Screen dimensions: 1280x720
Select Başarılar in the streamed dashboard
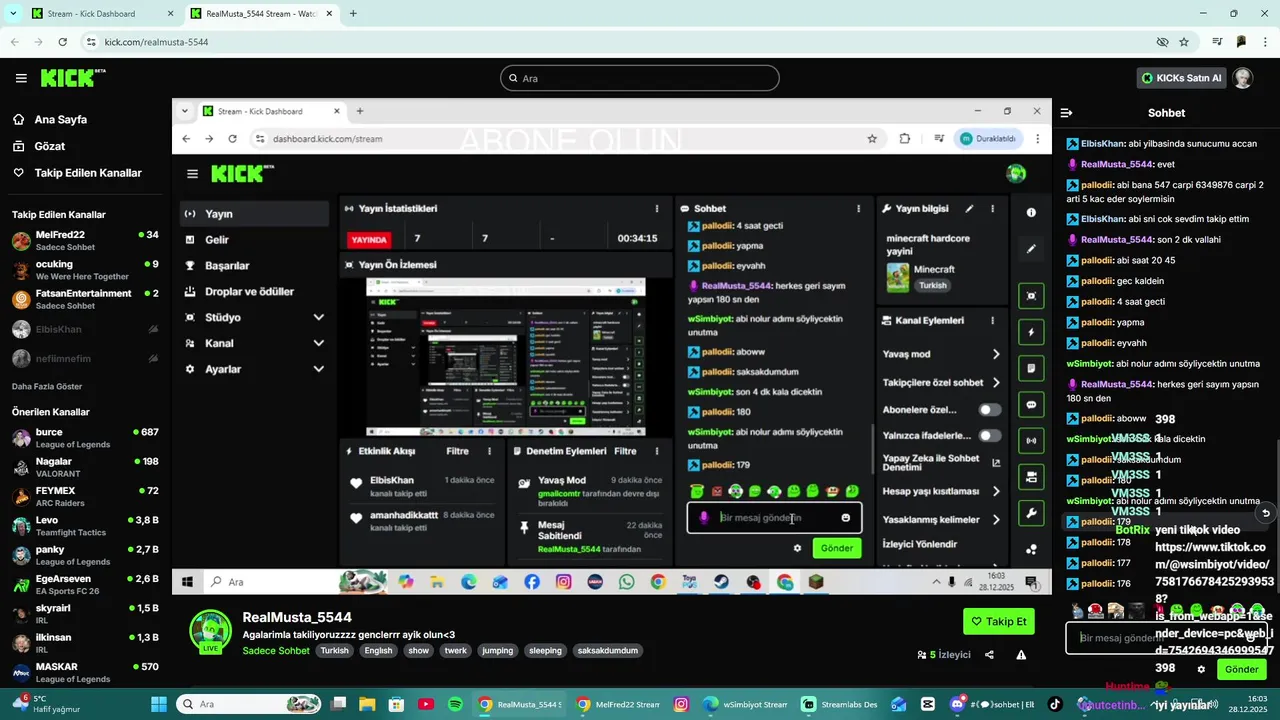pyautogui.click(x=254, y=266)
